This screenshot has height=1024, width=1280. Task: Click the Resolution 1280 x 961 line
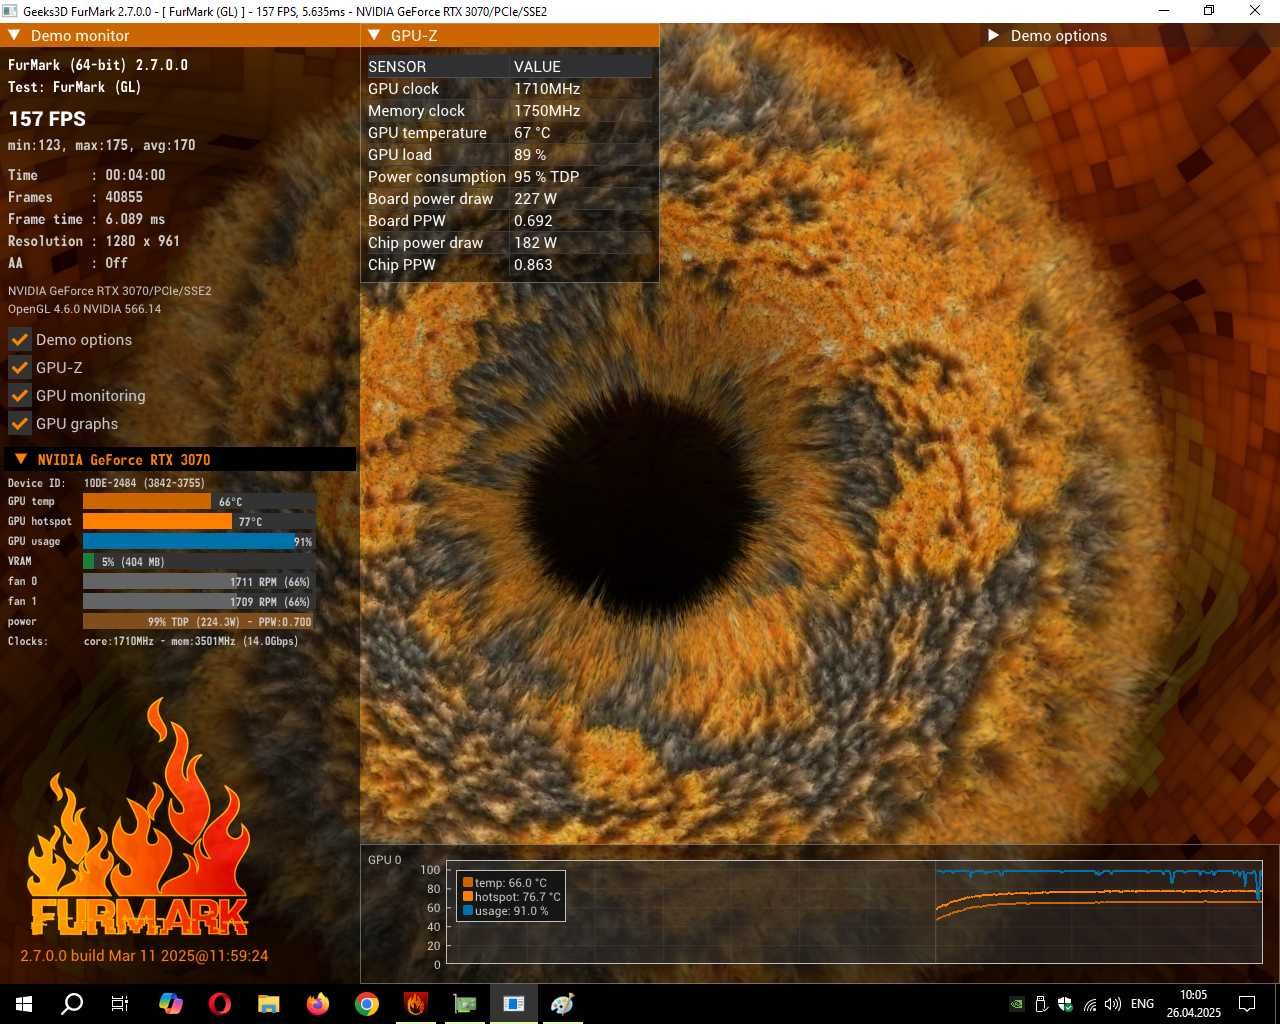click(94, 241)
